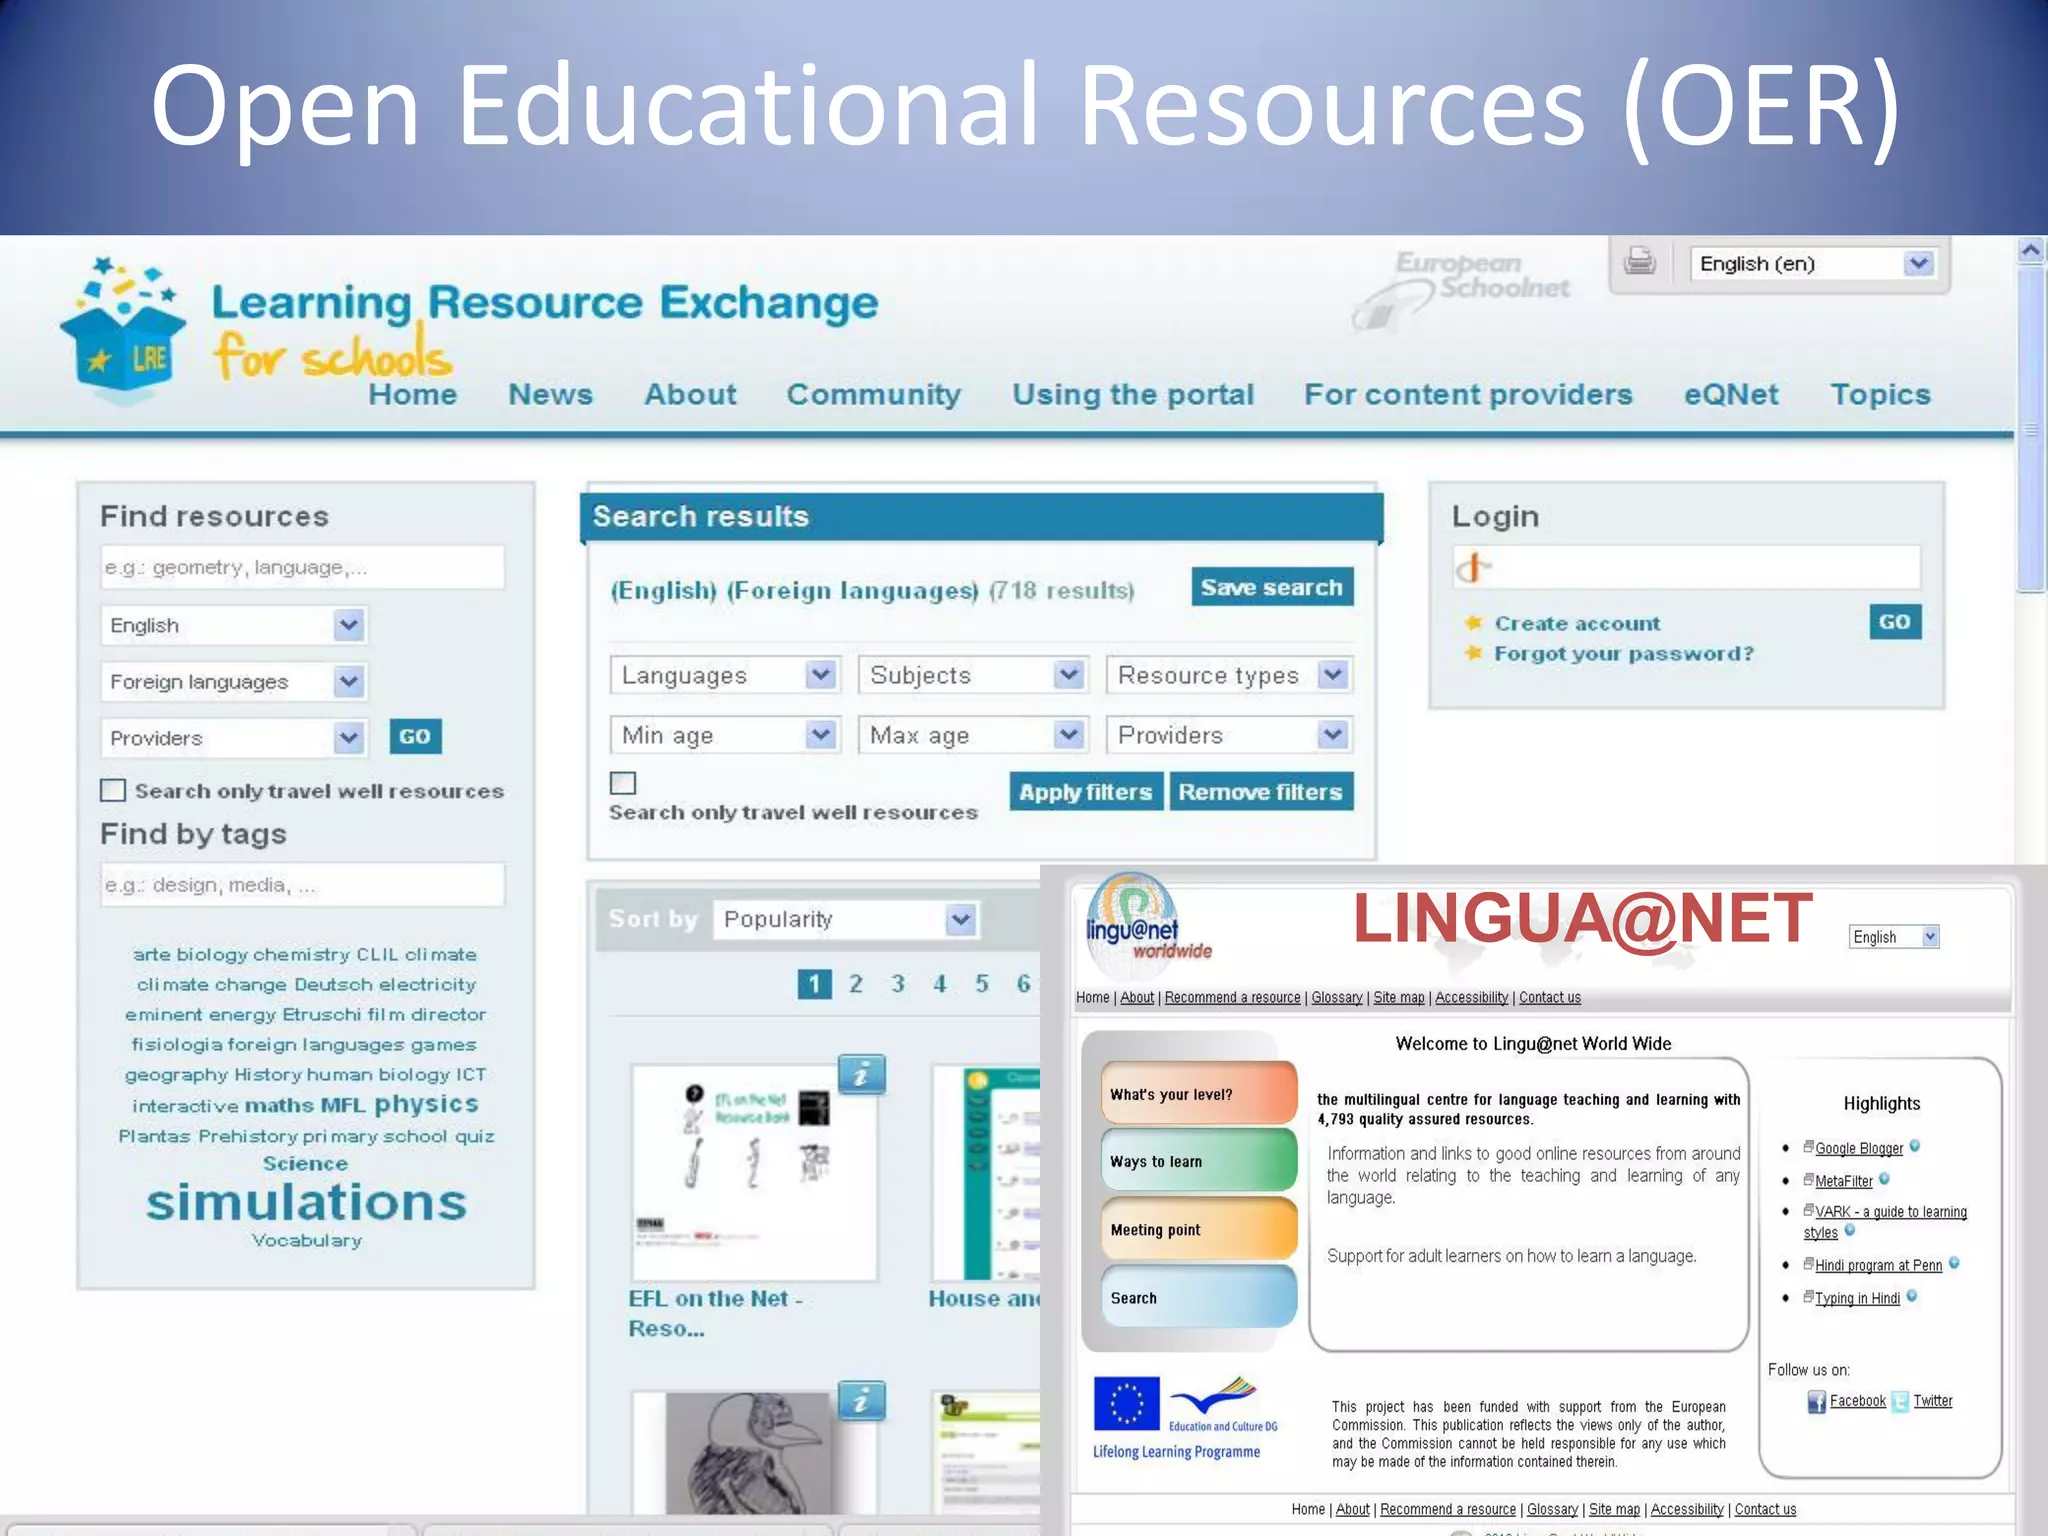Click the star icon beside Forgot your password
Viewport: 2048px width, 1536px height.
1473,653
